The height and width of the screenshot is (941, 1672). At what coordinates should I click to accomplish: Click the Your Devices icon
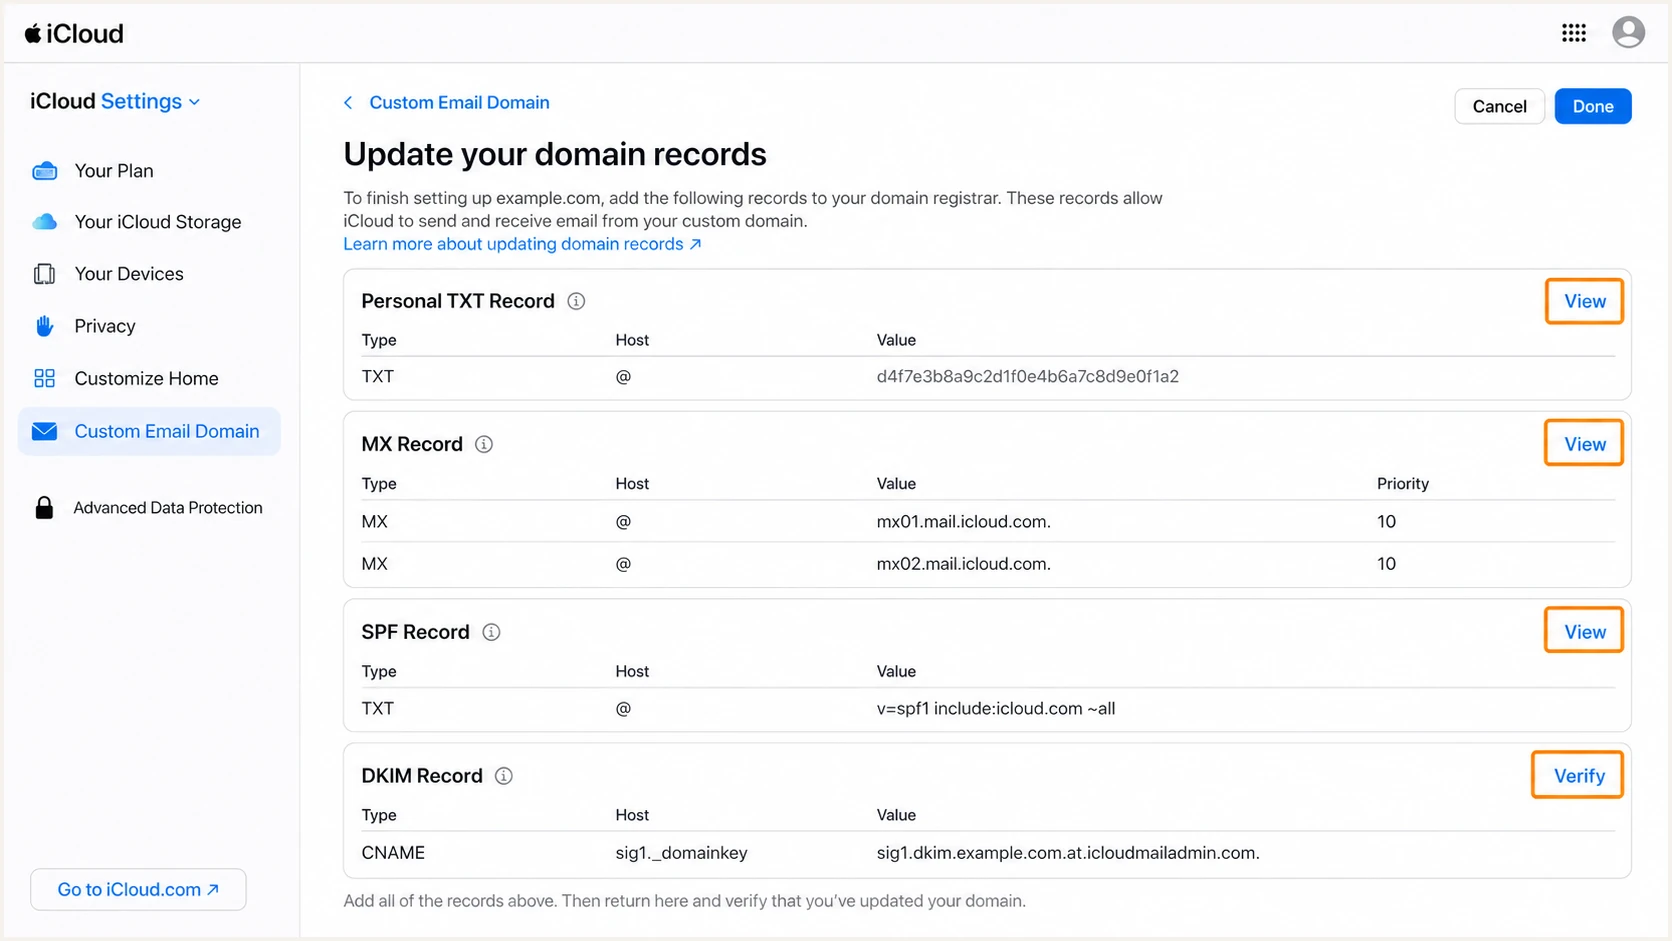tap(45, 274)
